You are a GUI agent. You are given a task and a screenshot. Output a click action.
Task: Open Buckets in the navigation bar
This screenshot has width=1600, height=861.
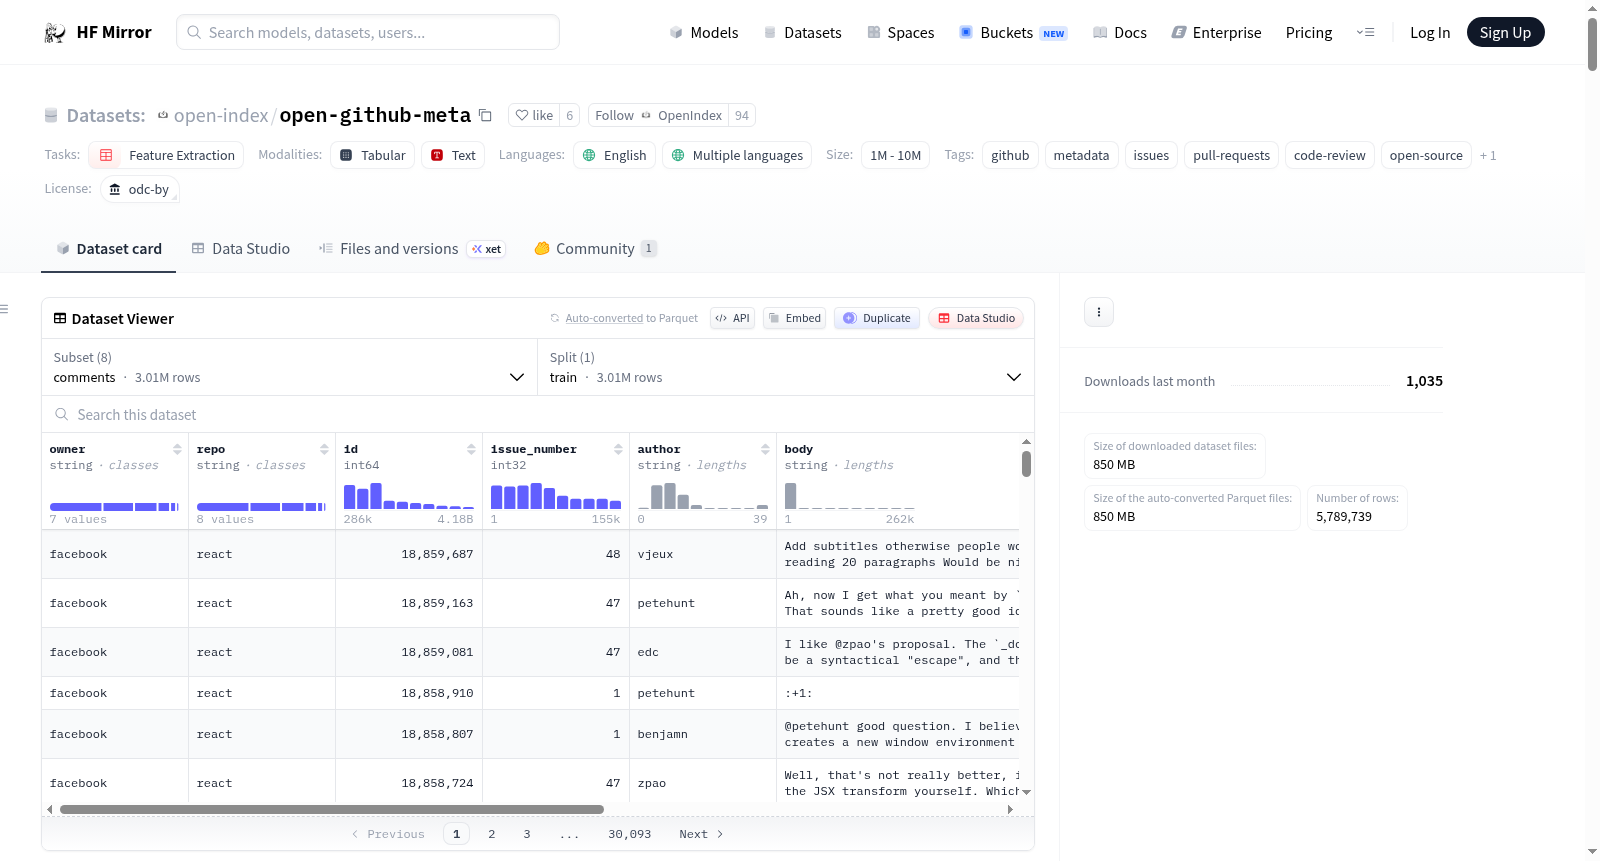(x=1013, y=33)
